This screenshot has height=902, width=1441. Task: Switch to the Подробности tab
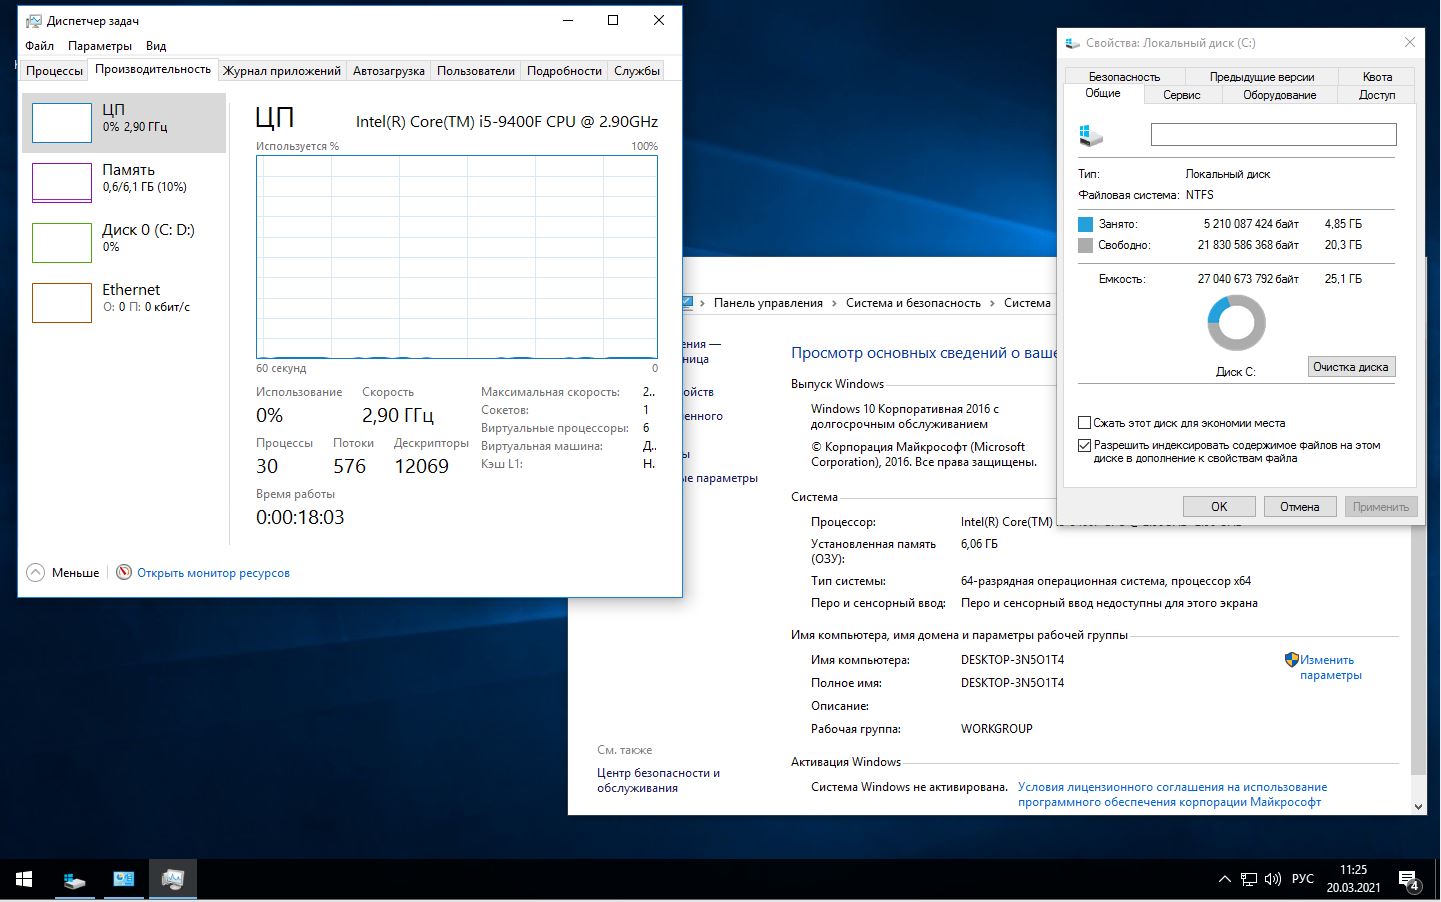click(x=564, y=71)
